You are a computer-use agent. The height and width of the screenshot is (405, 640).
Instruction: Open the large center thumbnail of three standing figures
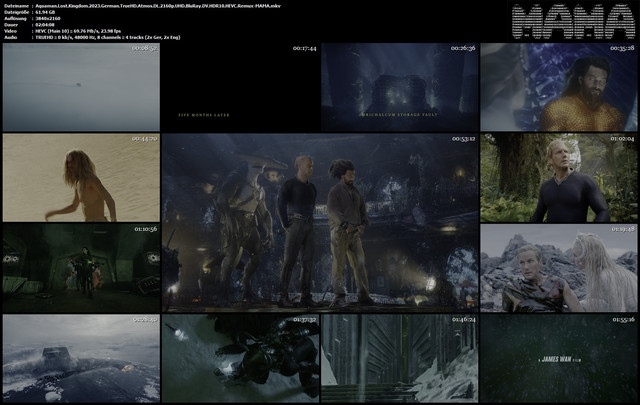point(320,223)
